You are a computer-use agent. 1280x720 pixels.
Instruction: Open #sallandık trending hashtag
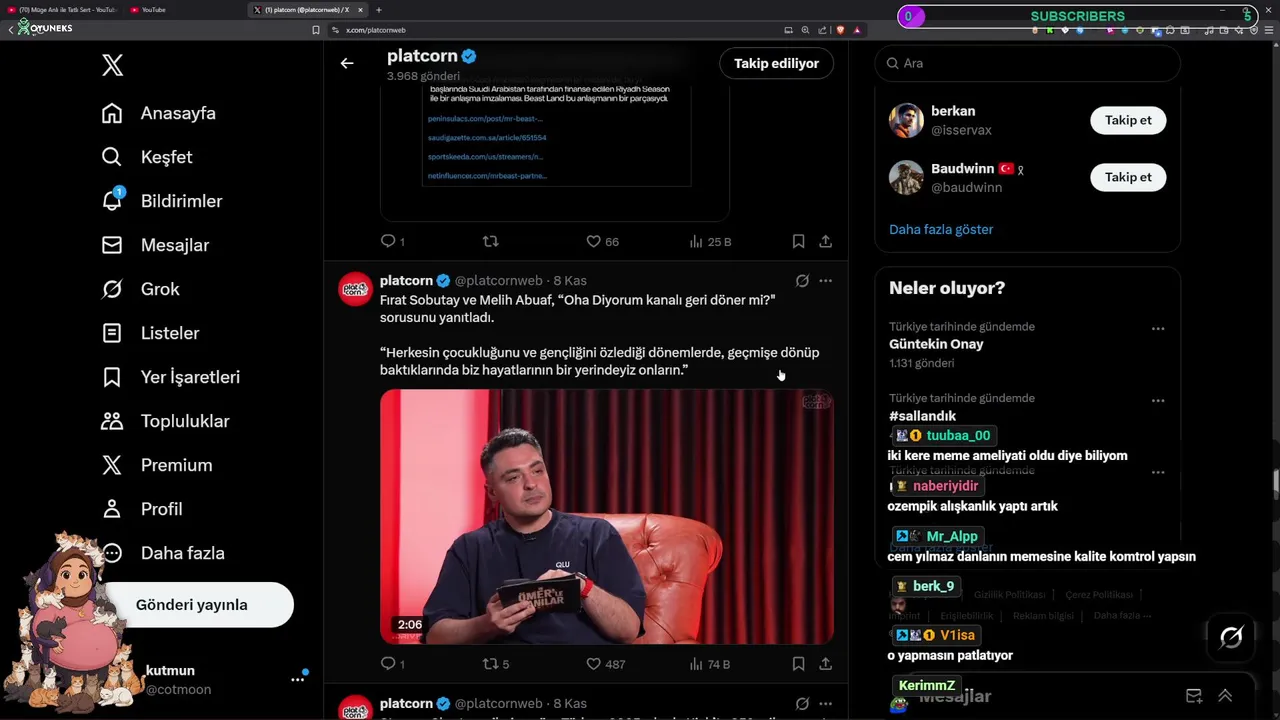922,416
